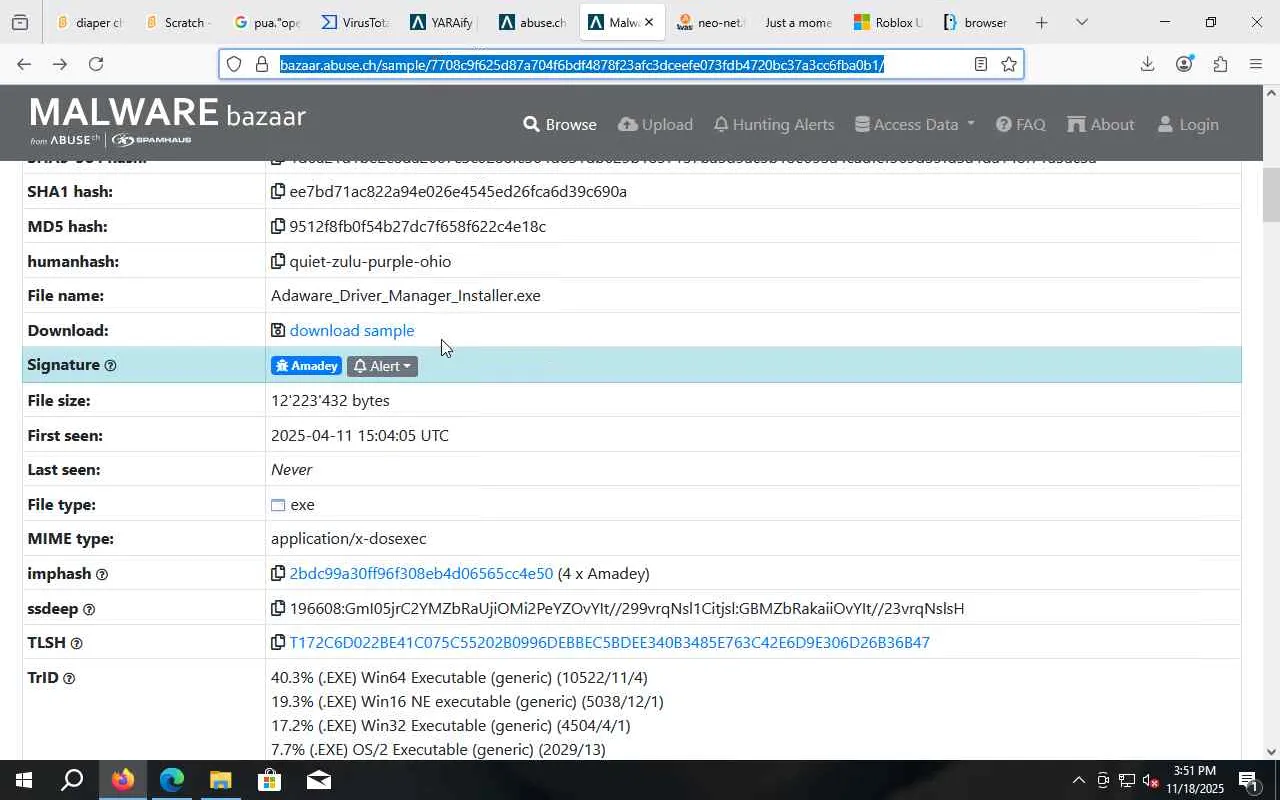Switch to the Roblox tab
This screenshot has width=1280, height=800.
(x=887, y=22)
